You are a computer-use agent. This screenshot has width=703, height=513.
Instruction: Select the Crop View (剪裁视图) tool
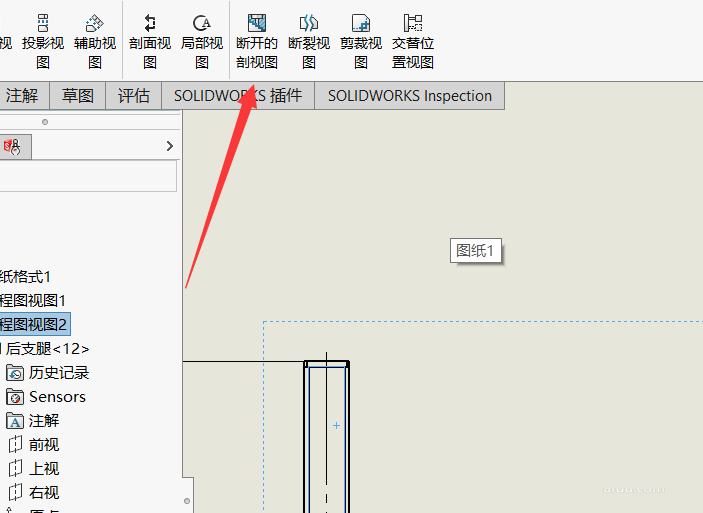point(361,41)
